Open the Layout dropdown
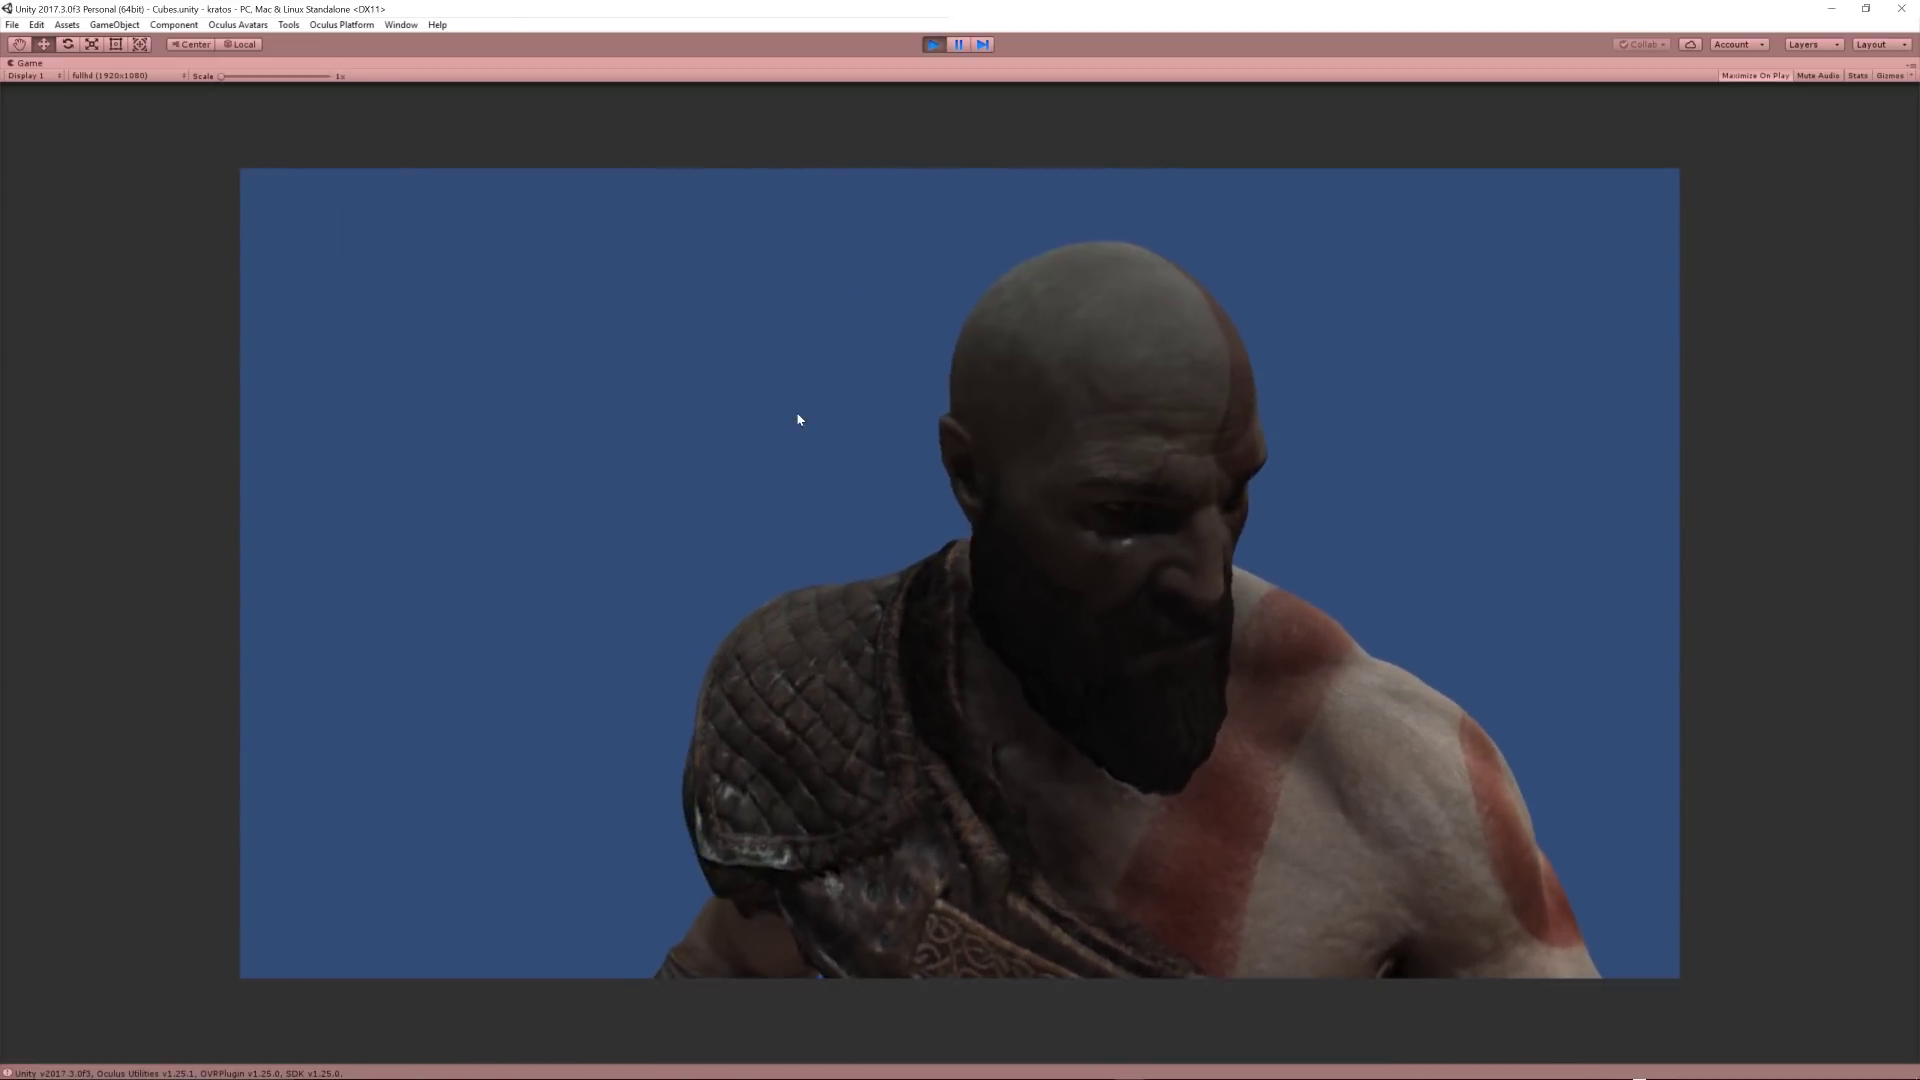This screenshot has height=1080, width=1920. point(1881,44)
